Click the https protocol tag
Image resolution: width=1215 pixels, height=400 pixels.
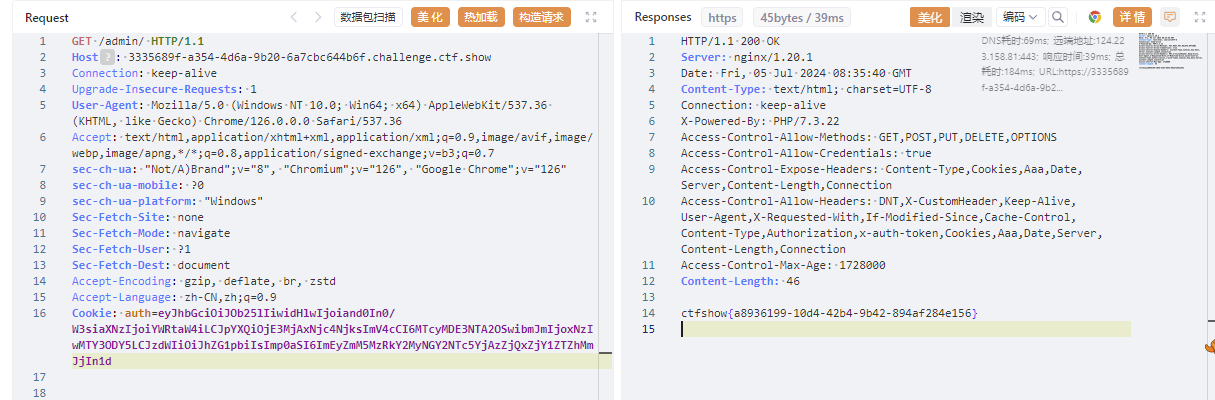pyautogui.click(x=722, y=17)
